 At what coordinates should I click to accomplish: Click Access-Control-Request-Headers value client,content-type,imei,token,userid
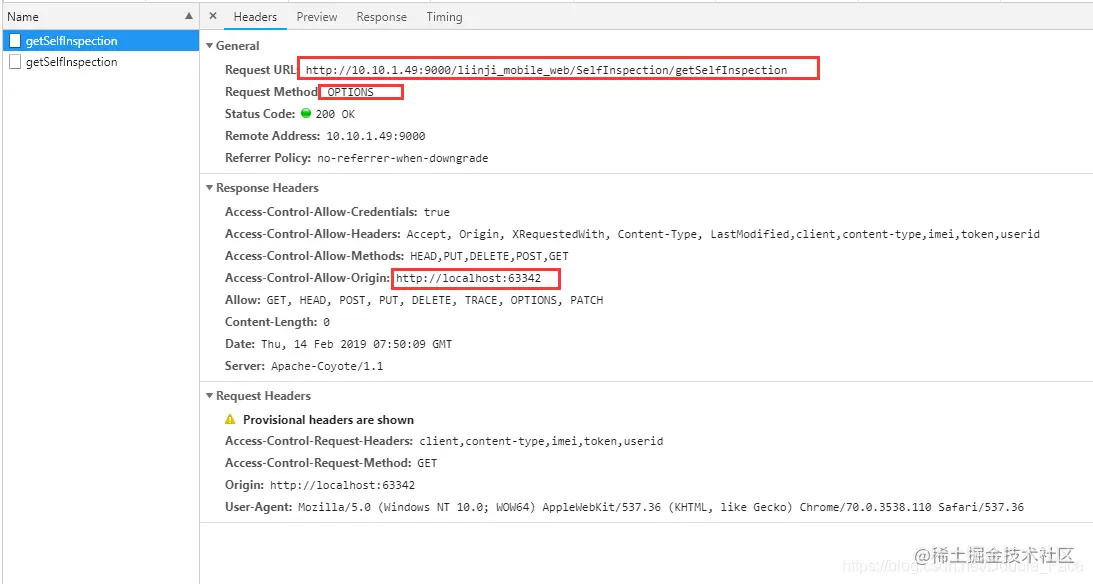tap(541, 441)
